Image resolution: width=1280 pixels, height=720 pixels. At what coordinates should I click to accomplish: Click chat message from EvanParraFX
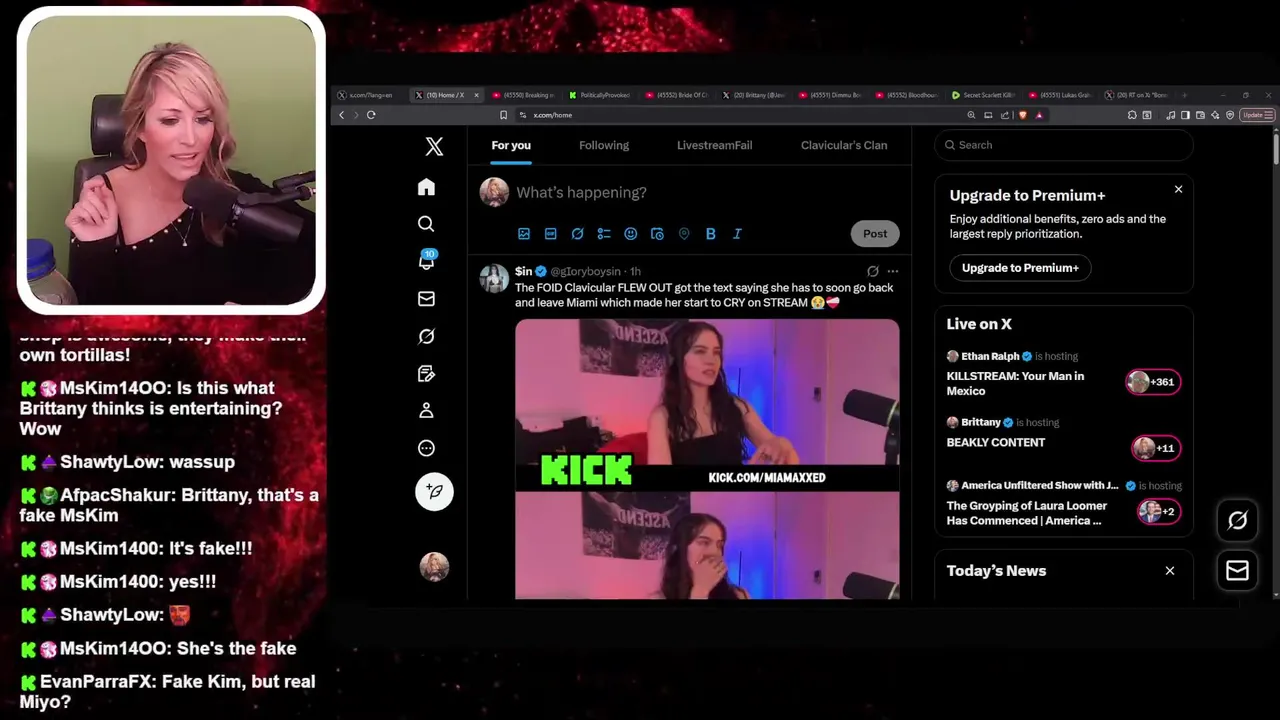coord(168,692)
